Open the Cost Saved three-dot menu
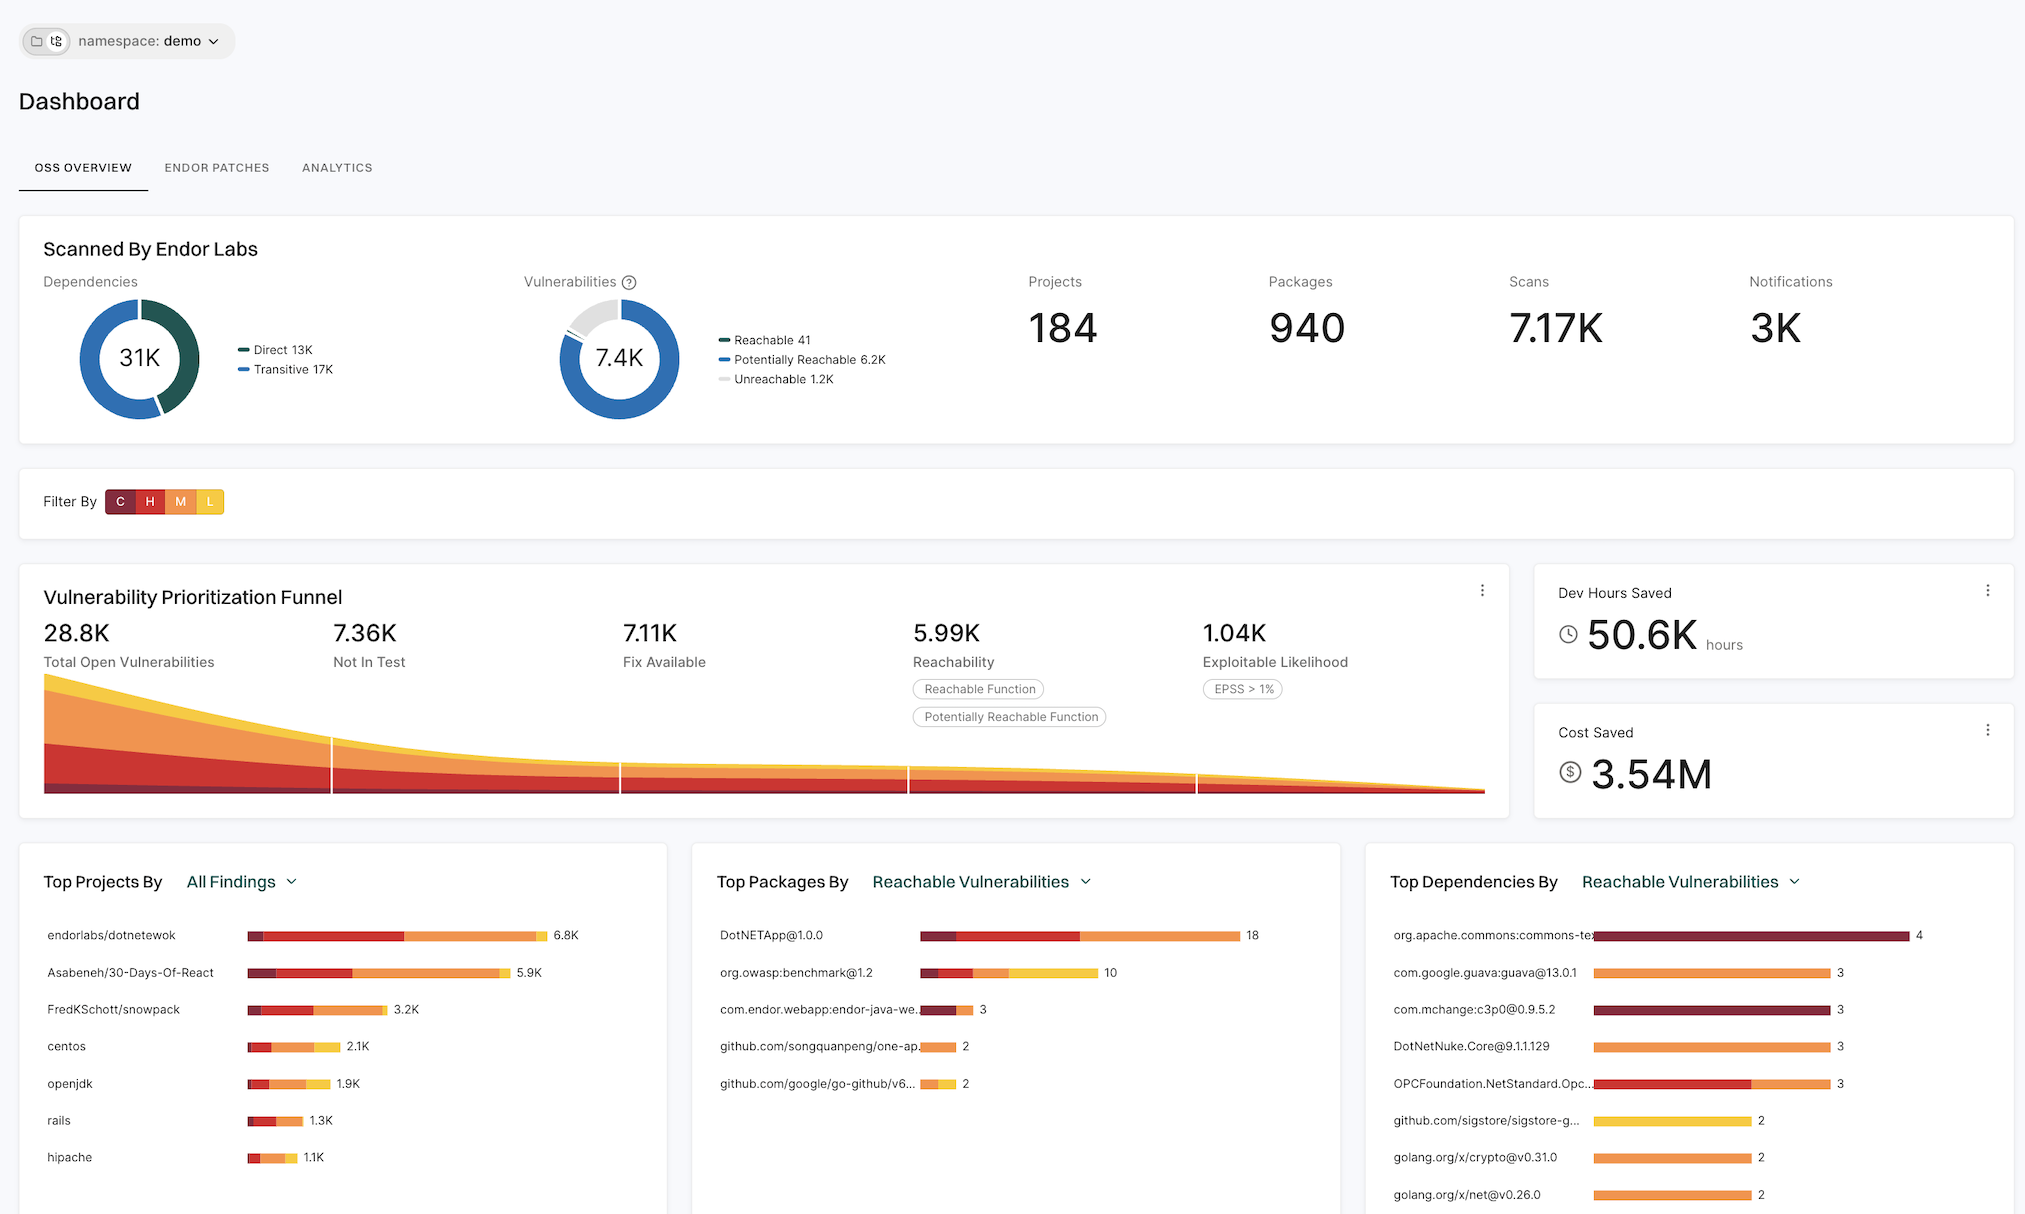Image resolution: width=2025 pixels, height=1214 pixels. coord(1987,730)
